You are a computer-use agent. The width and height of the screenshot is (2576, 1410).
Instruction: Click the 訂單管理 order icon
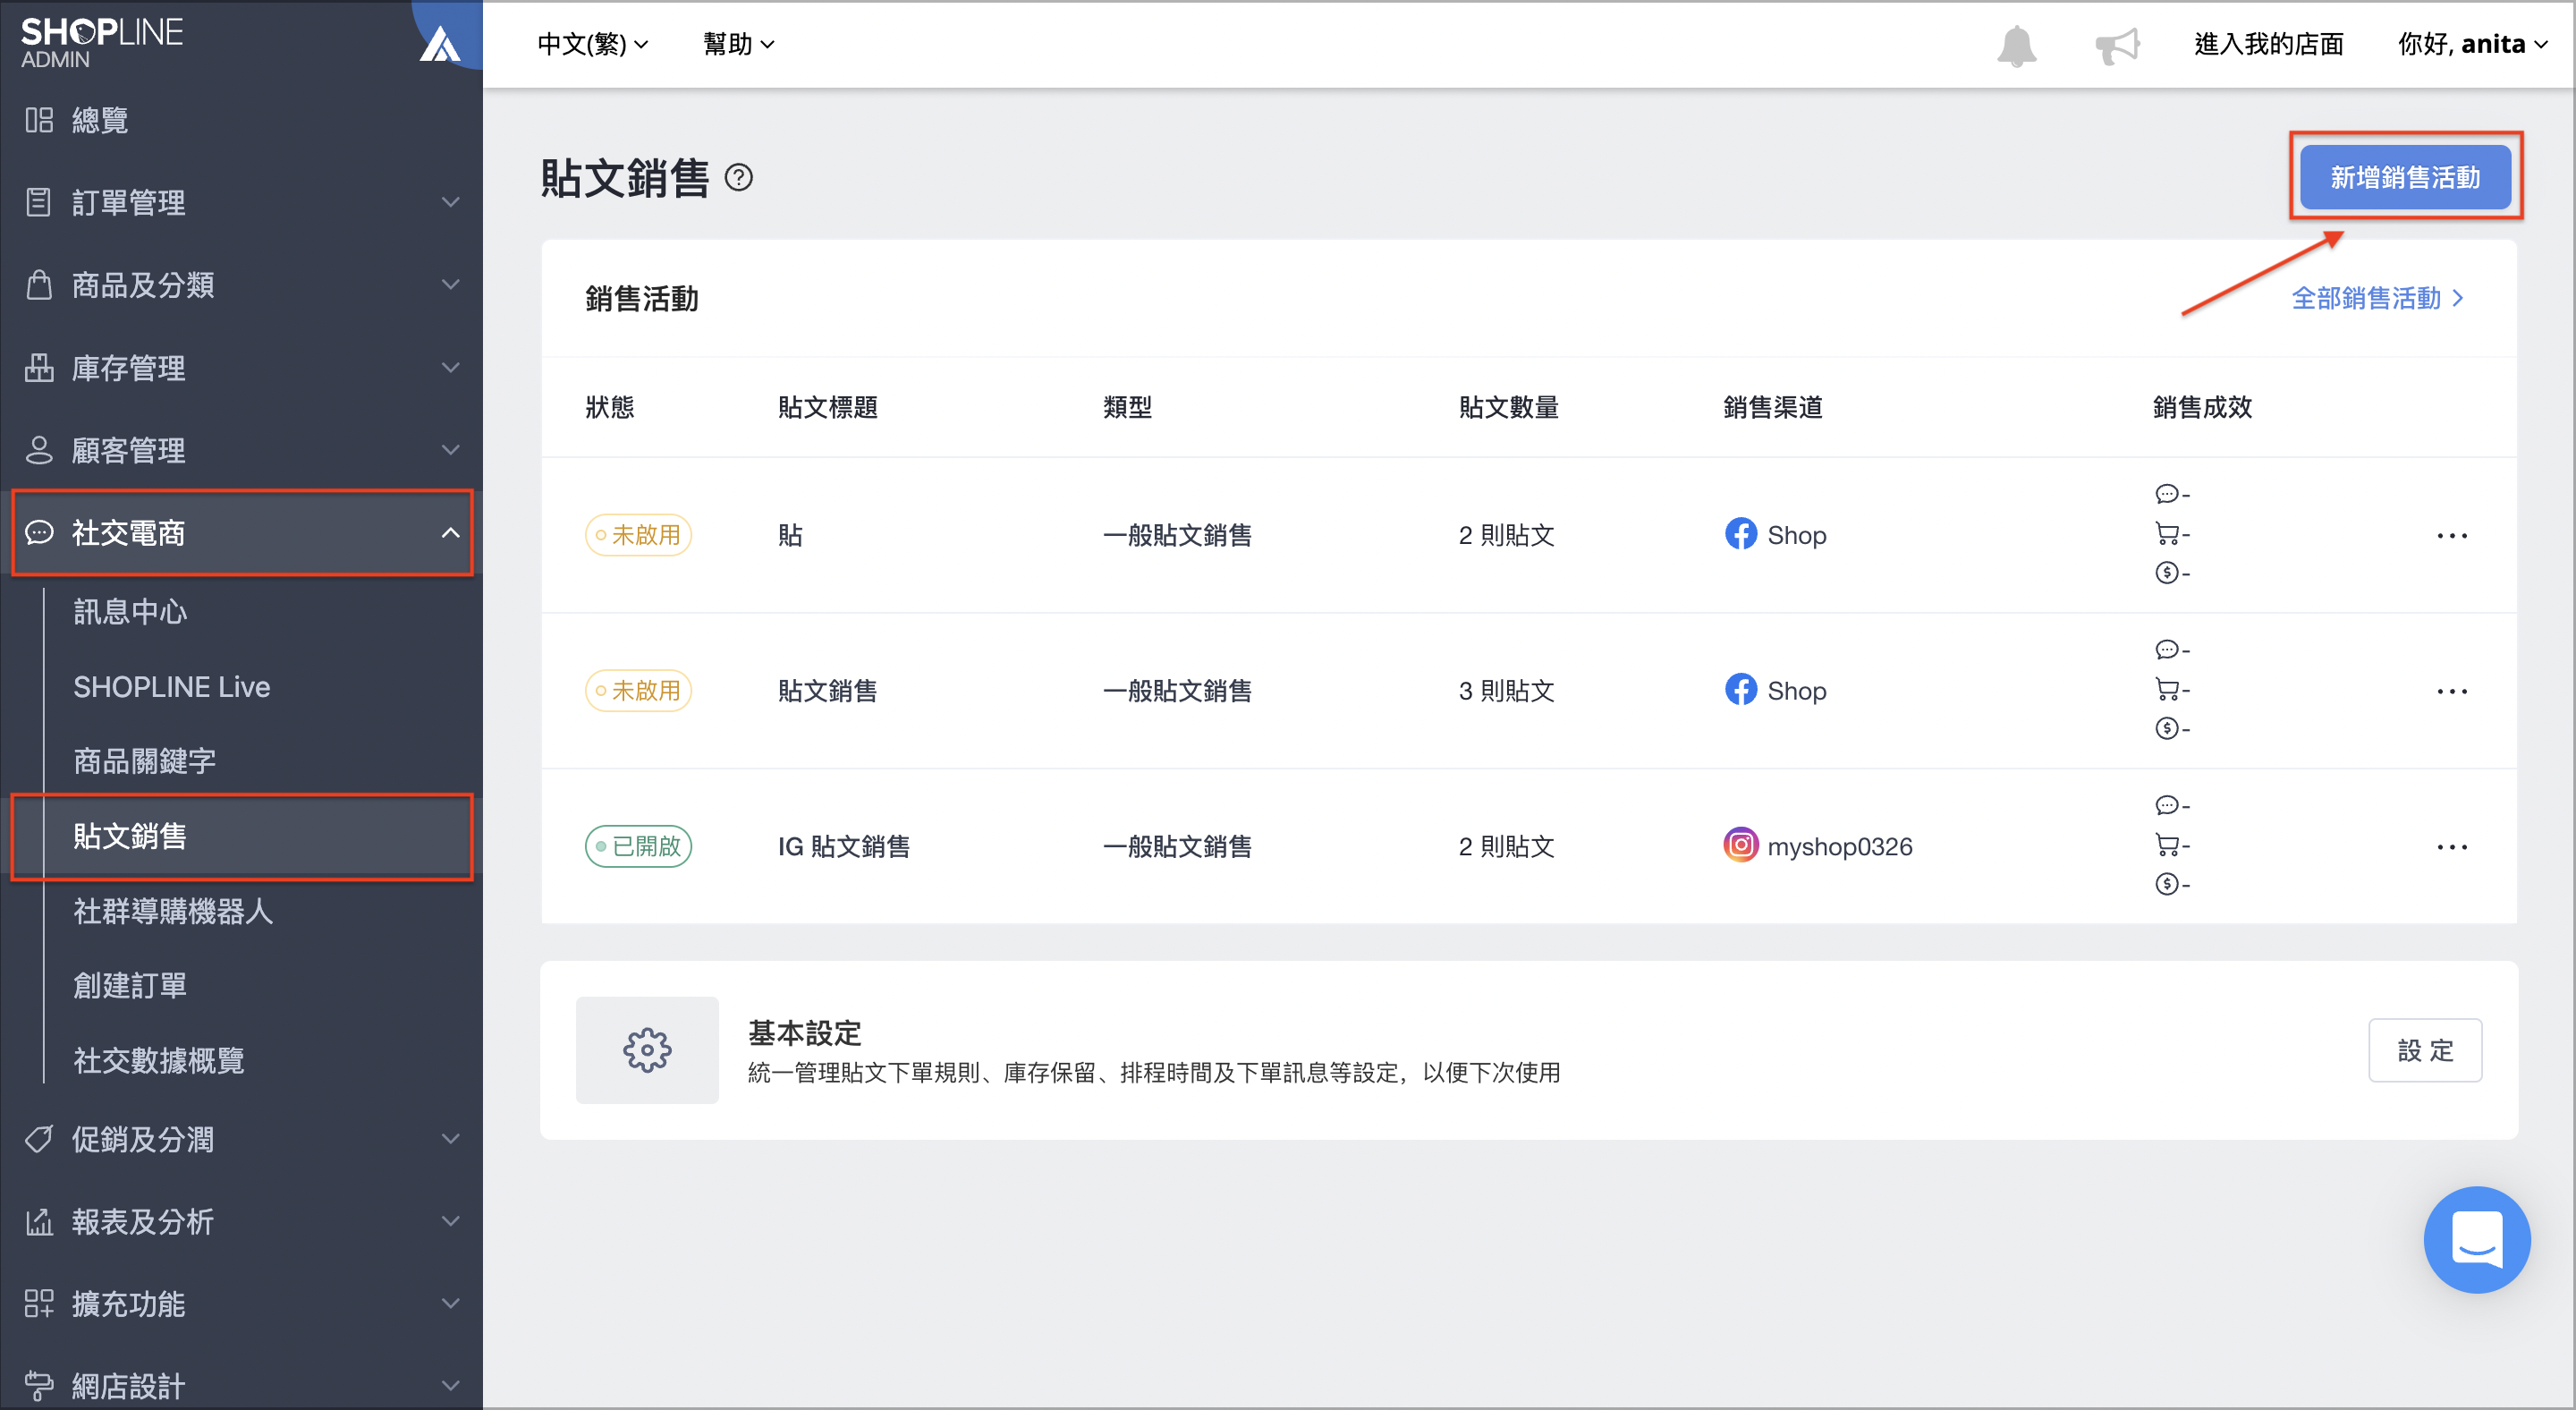point(39,202)
